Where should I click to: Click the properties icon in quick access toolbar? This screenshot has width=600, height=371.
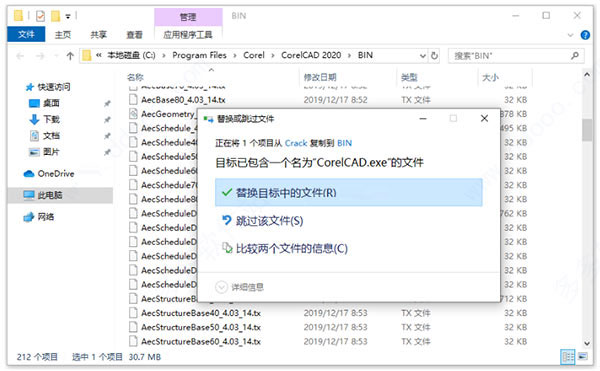[x=40, y=16]
